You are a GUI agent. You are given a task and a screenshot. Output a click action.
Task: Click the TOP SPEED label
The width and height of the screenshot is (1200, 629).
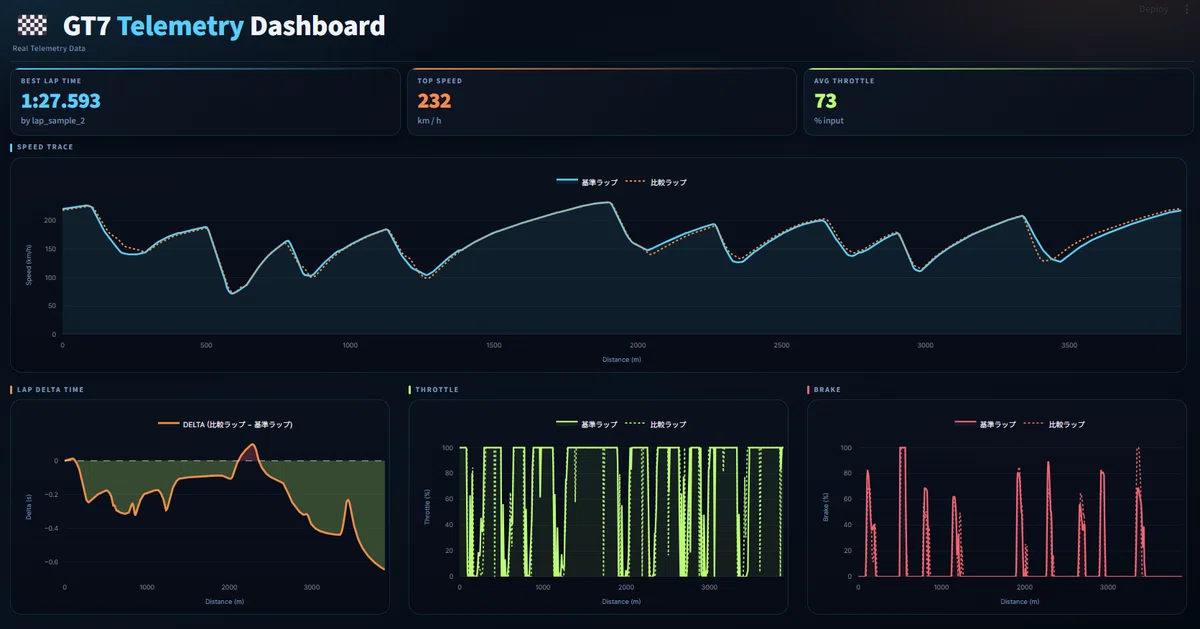[440, 81]
